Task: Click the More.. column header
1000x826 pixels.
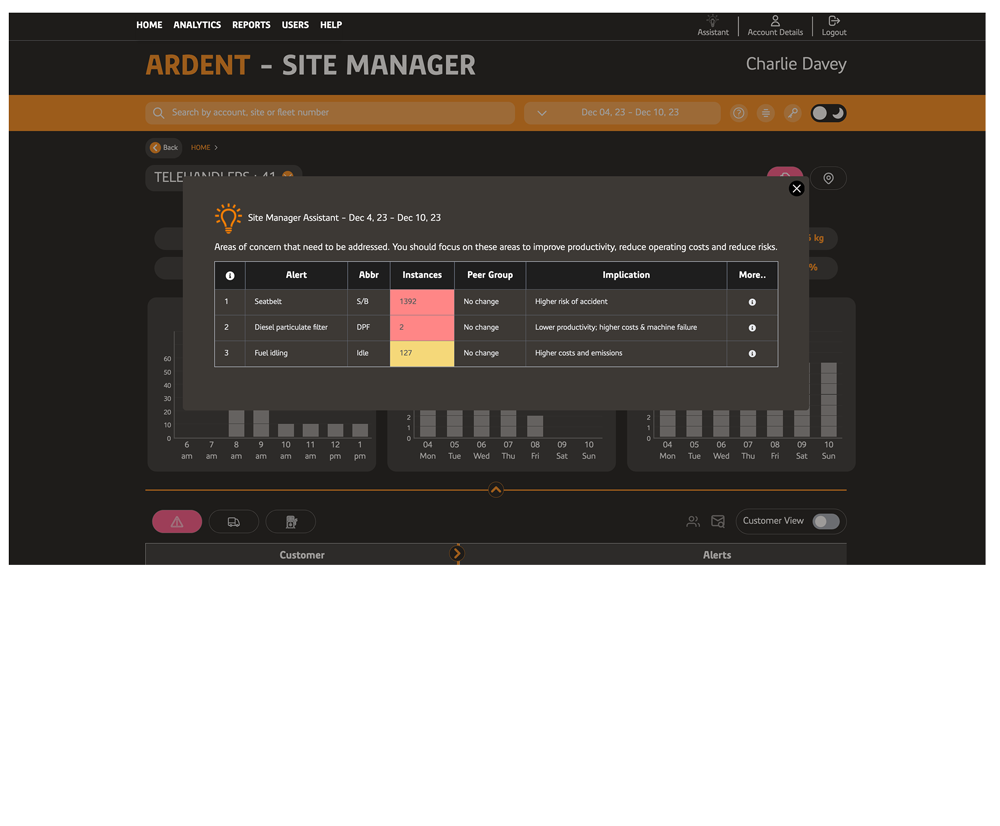Action: [753, 275]
